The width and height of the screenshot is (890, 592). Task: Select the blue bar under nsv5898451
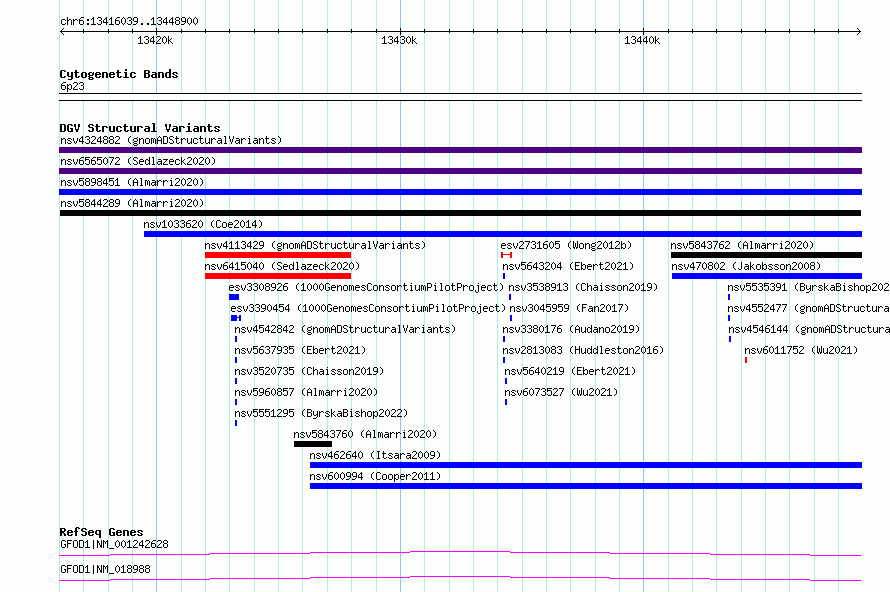(x=460, y=192)
